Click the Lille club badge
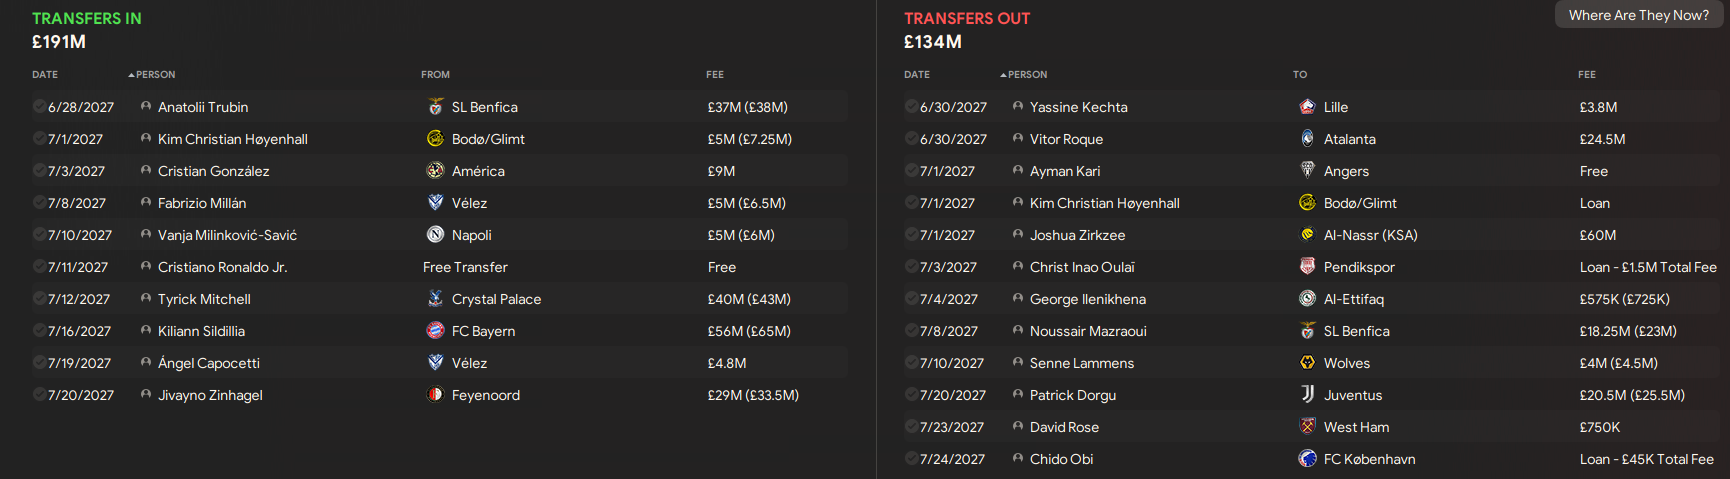The height and width of the screenshot is (479, 1730). (1307, 106)
